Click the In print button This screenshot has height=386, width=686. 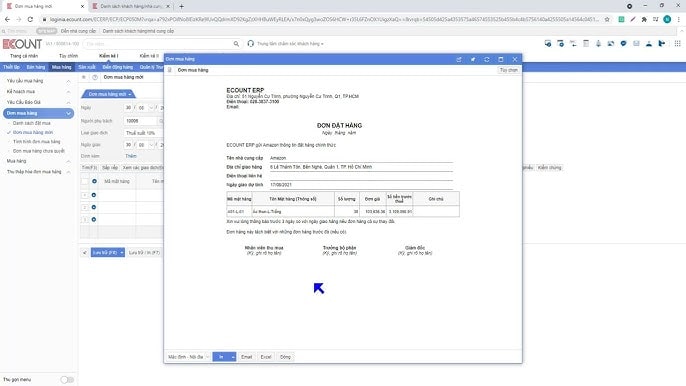221,357
